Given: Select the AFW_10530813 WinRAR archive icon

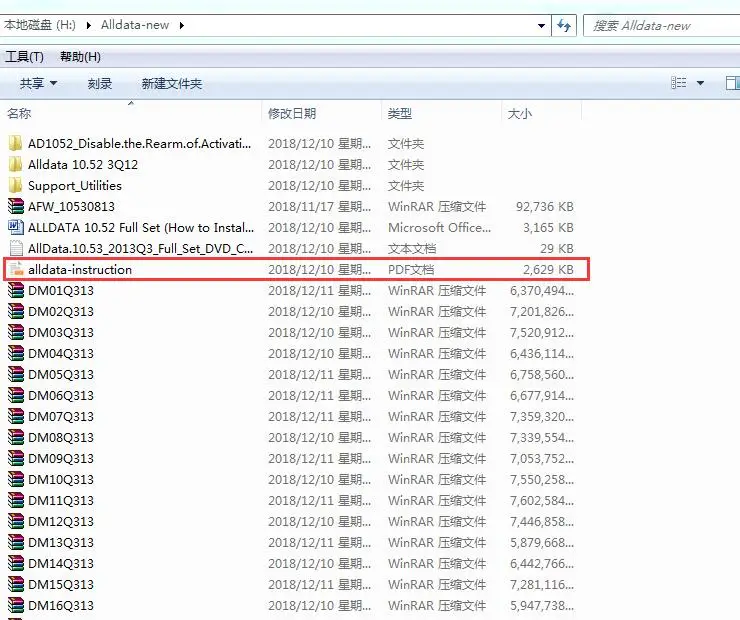Looking at the screenshot, I should [x=16, y=206].
